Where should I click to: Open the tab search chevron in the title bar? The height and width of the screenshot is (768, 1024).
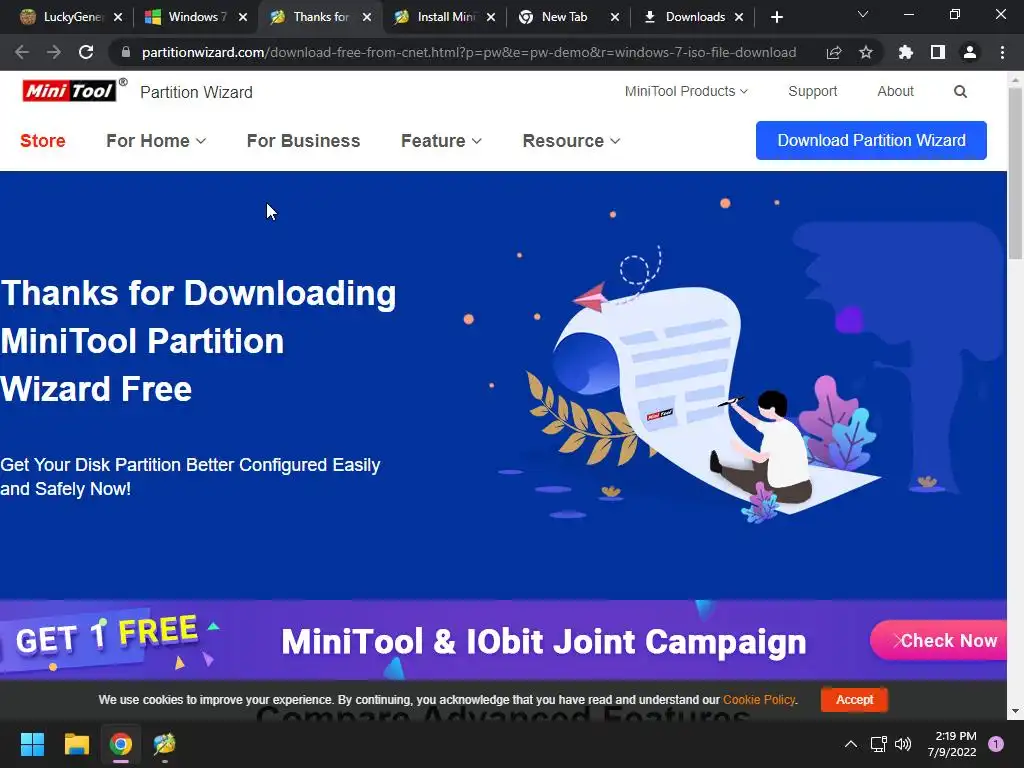[863, 14]
